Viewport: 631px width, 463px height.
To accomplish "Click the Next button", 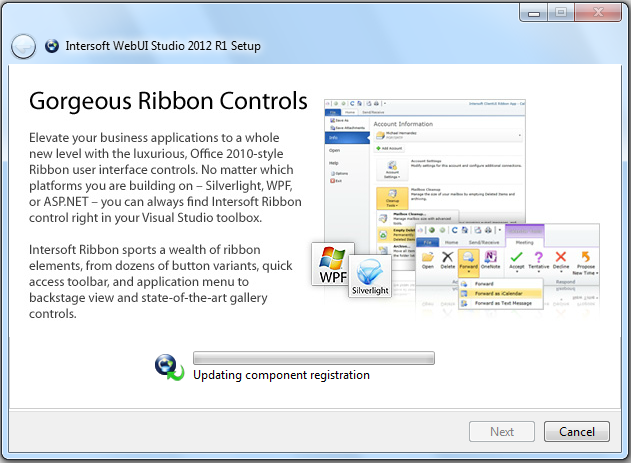I will tap(502, 432).
